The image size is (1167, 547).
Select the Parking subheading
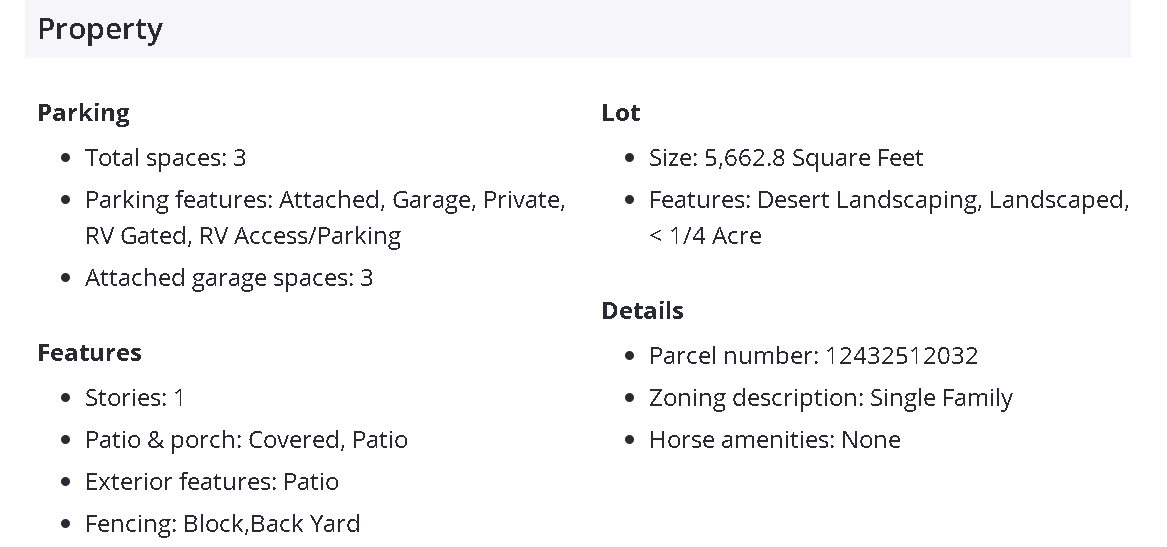click(x=83, y=113)
